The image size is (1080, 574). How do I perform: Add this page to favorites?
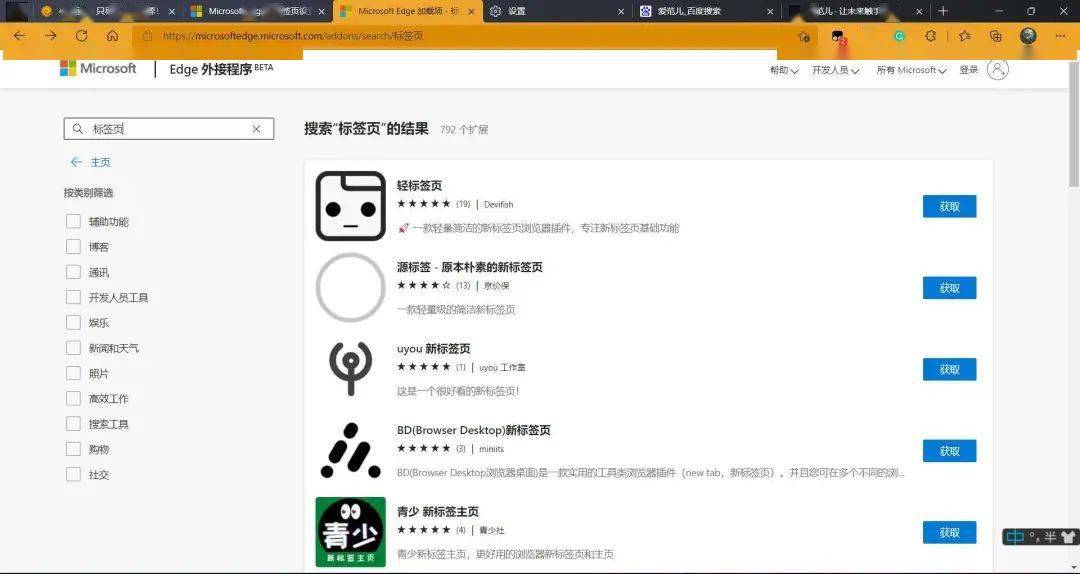[x=804, y=37]
